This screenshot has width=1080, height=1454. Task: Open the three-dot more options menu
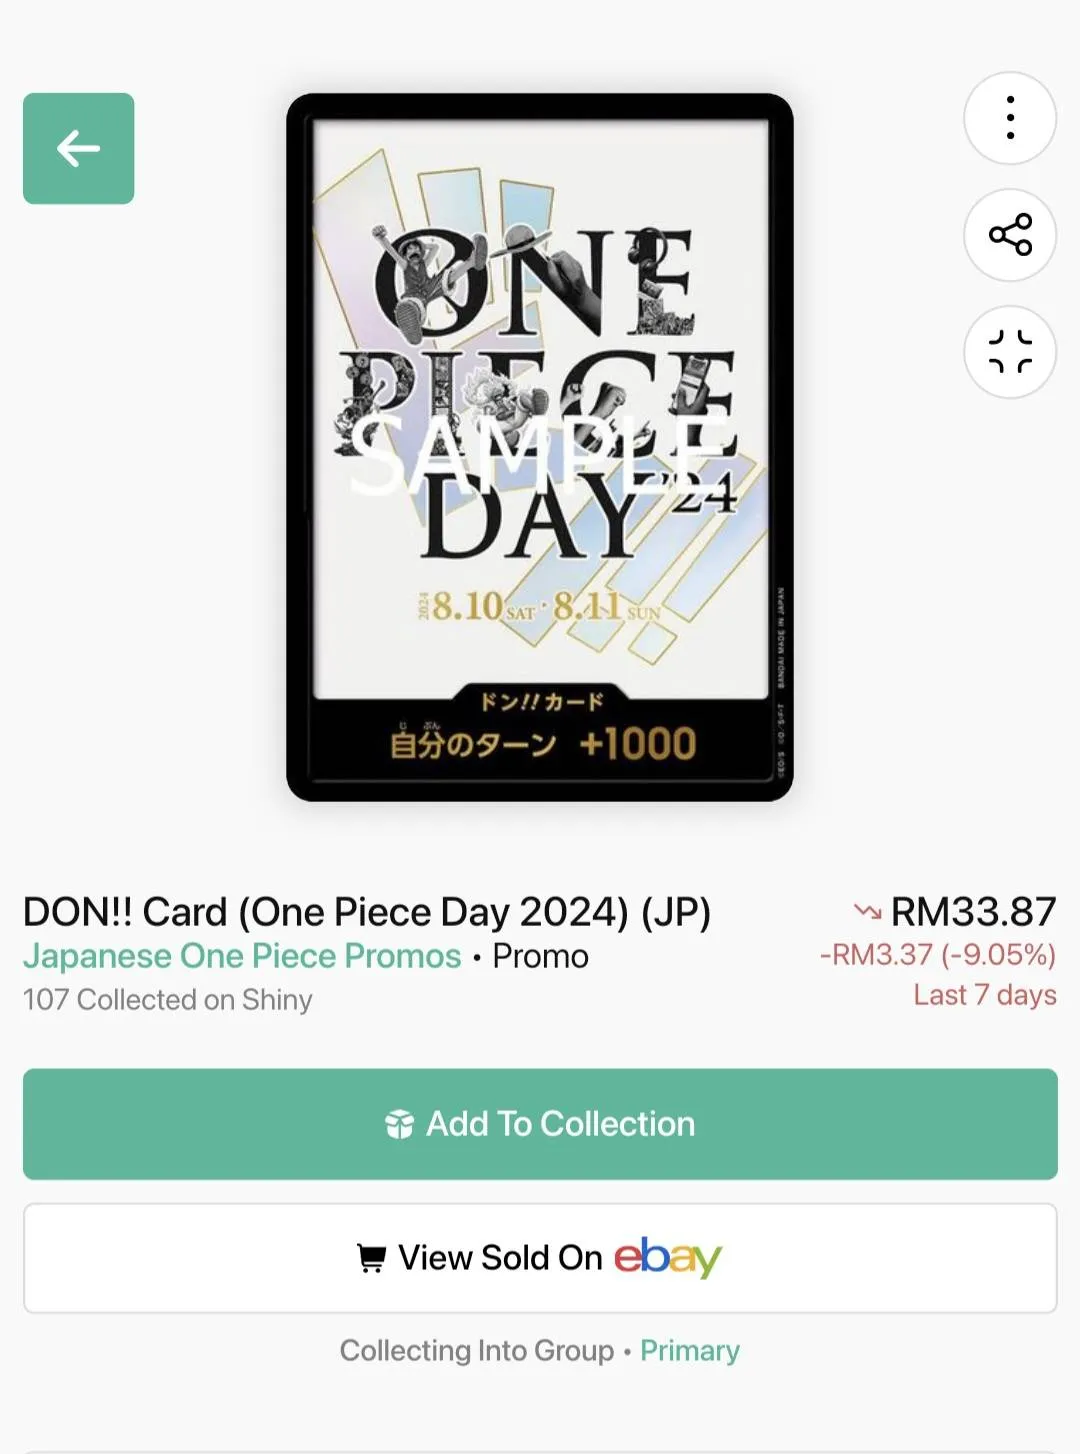tap(1010, 118)
